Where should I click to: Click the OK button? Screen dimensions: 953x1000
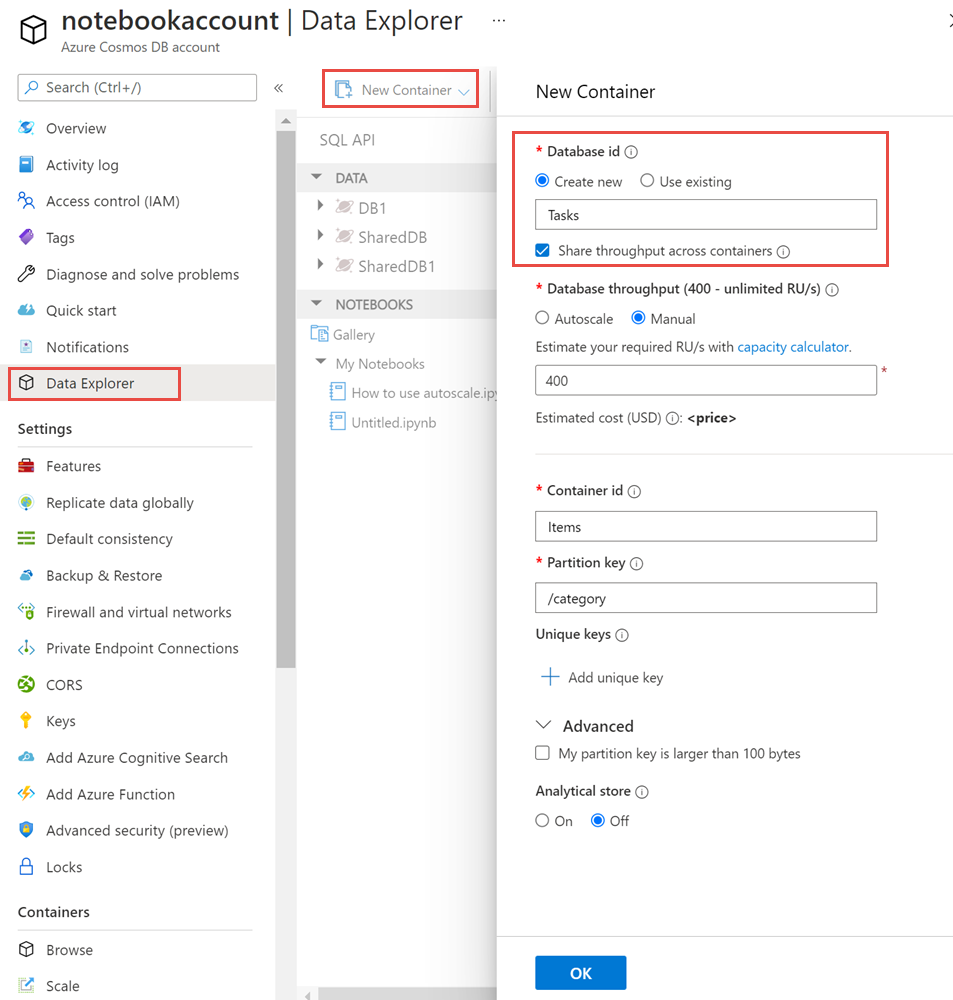click(x=580, y=971)
